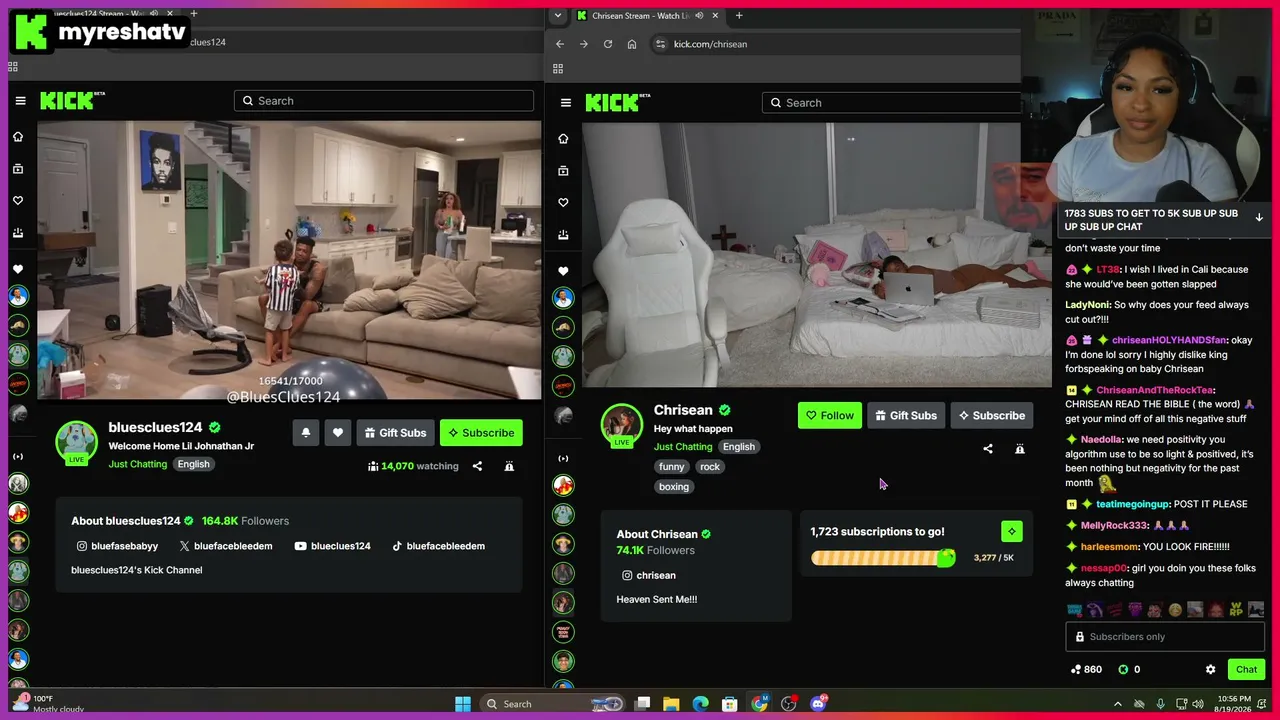This screenshot has width=1280, height=720.
Task: Open Following heart in the Chrisean window sidebar
Action: click(x=563, y=203)
